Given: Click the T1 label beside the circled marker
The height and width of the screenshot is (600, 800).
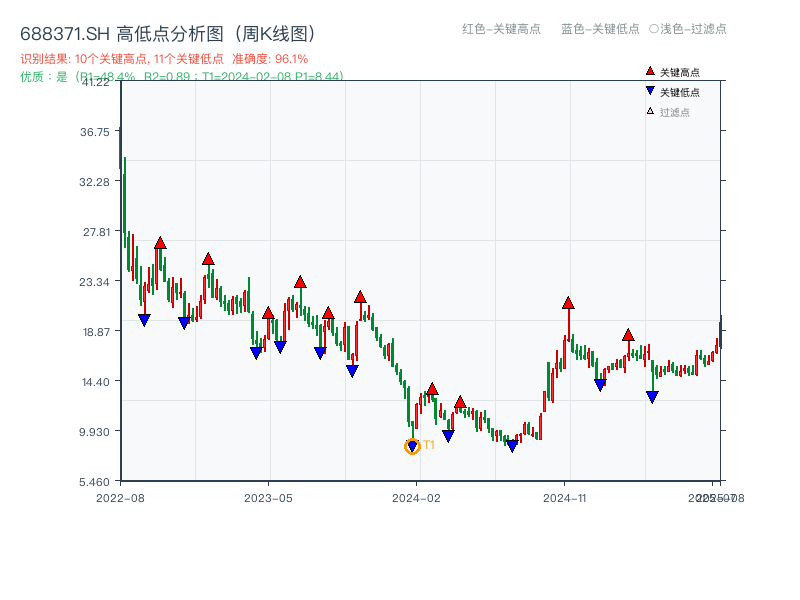Looking at the screenshot, I should click(429, 443).
